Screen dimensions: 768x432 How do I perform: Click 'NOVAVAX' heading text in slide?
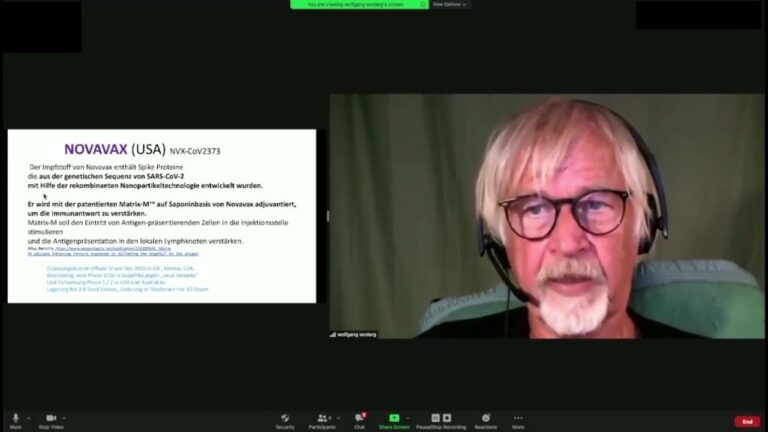(96, 149)
